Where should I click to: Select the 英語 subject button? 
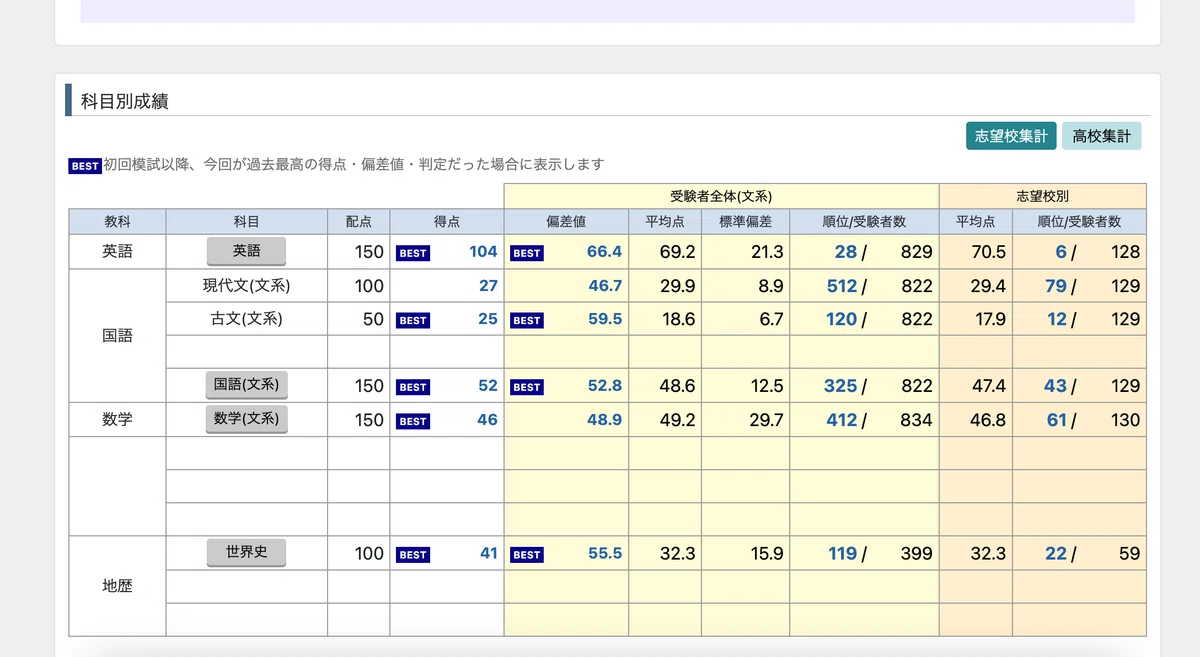pos(246,251)
